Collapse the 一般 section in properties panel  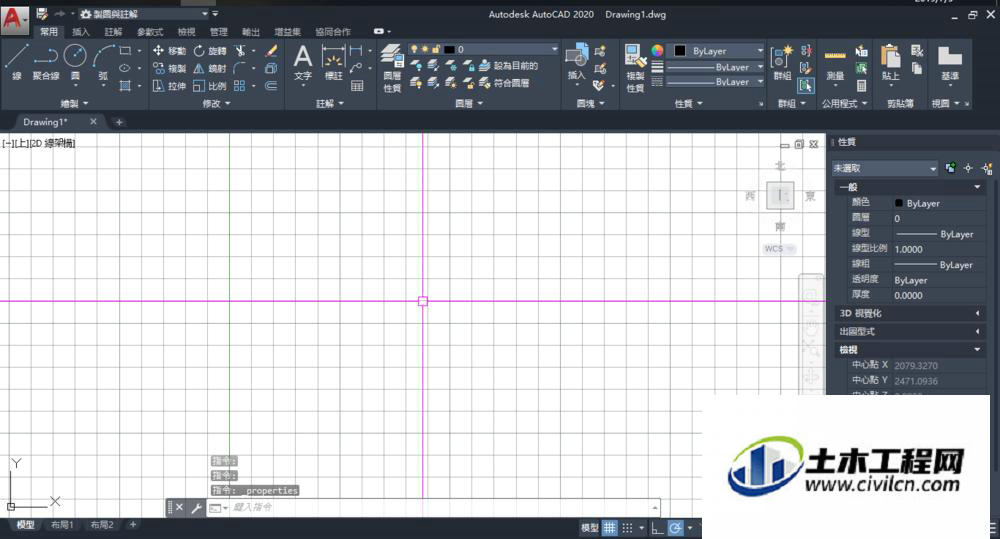pyautogui.click(x=909, y=187)
